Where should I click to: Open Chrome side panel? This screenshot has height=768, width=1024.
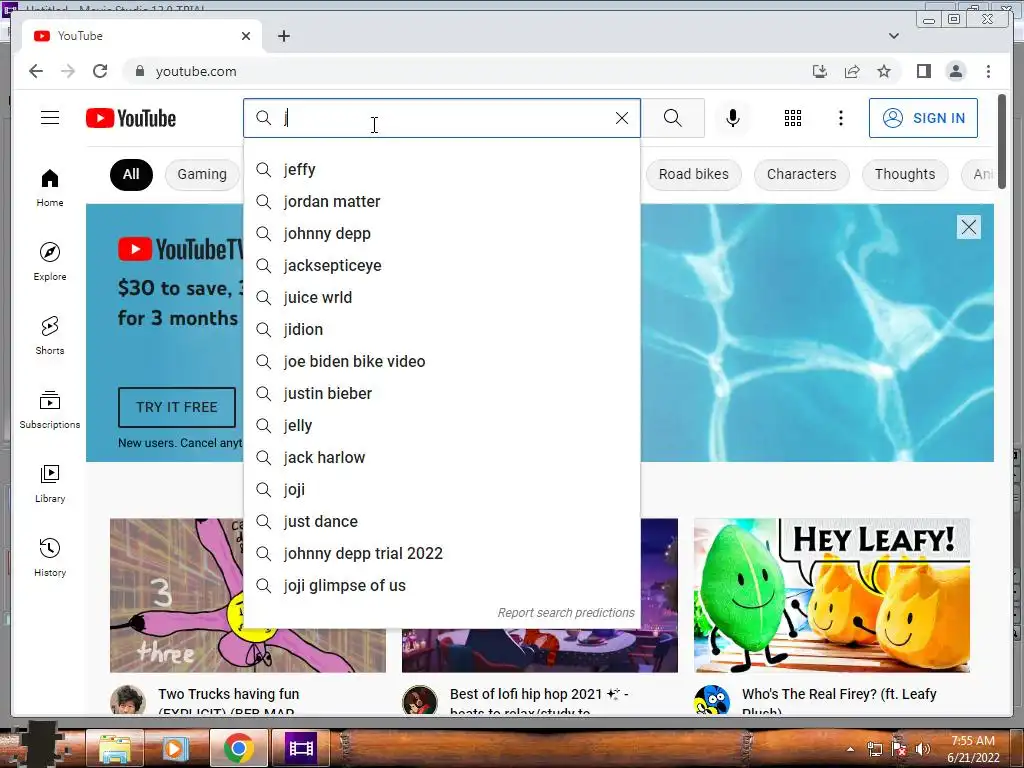923,71
